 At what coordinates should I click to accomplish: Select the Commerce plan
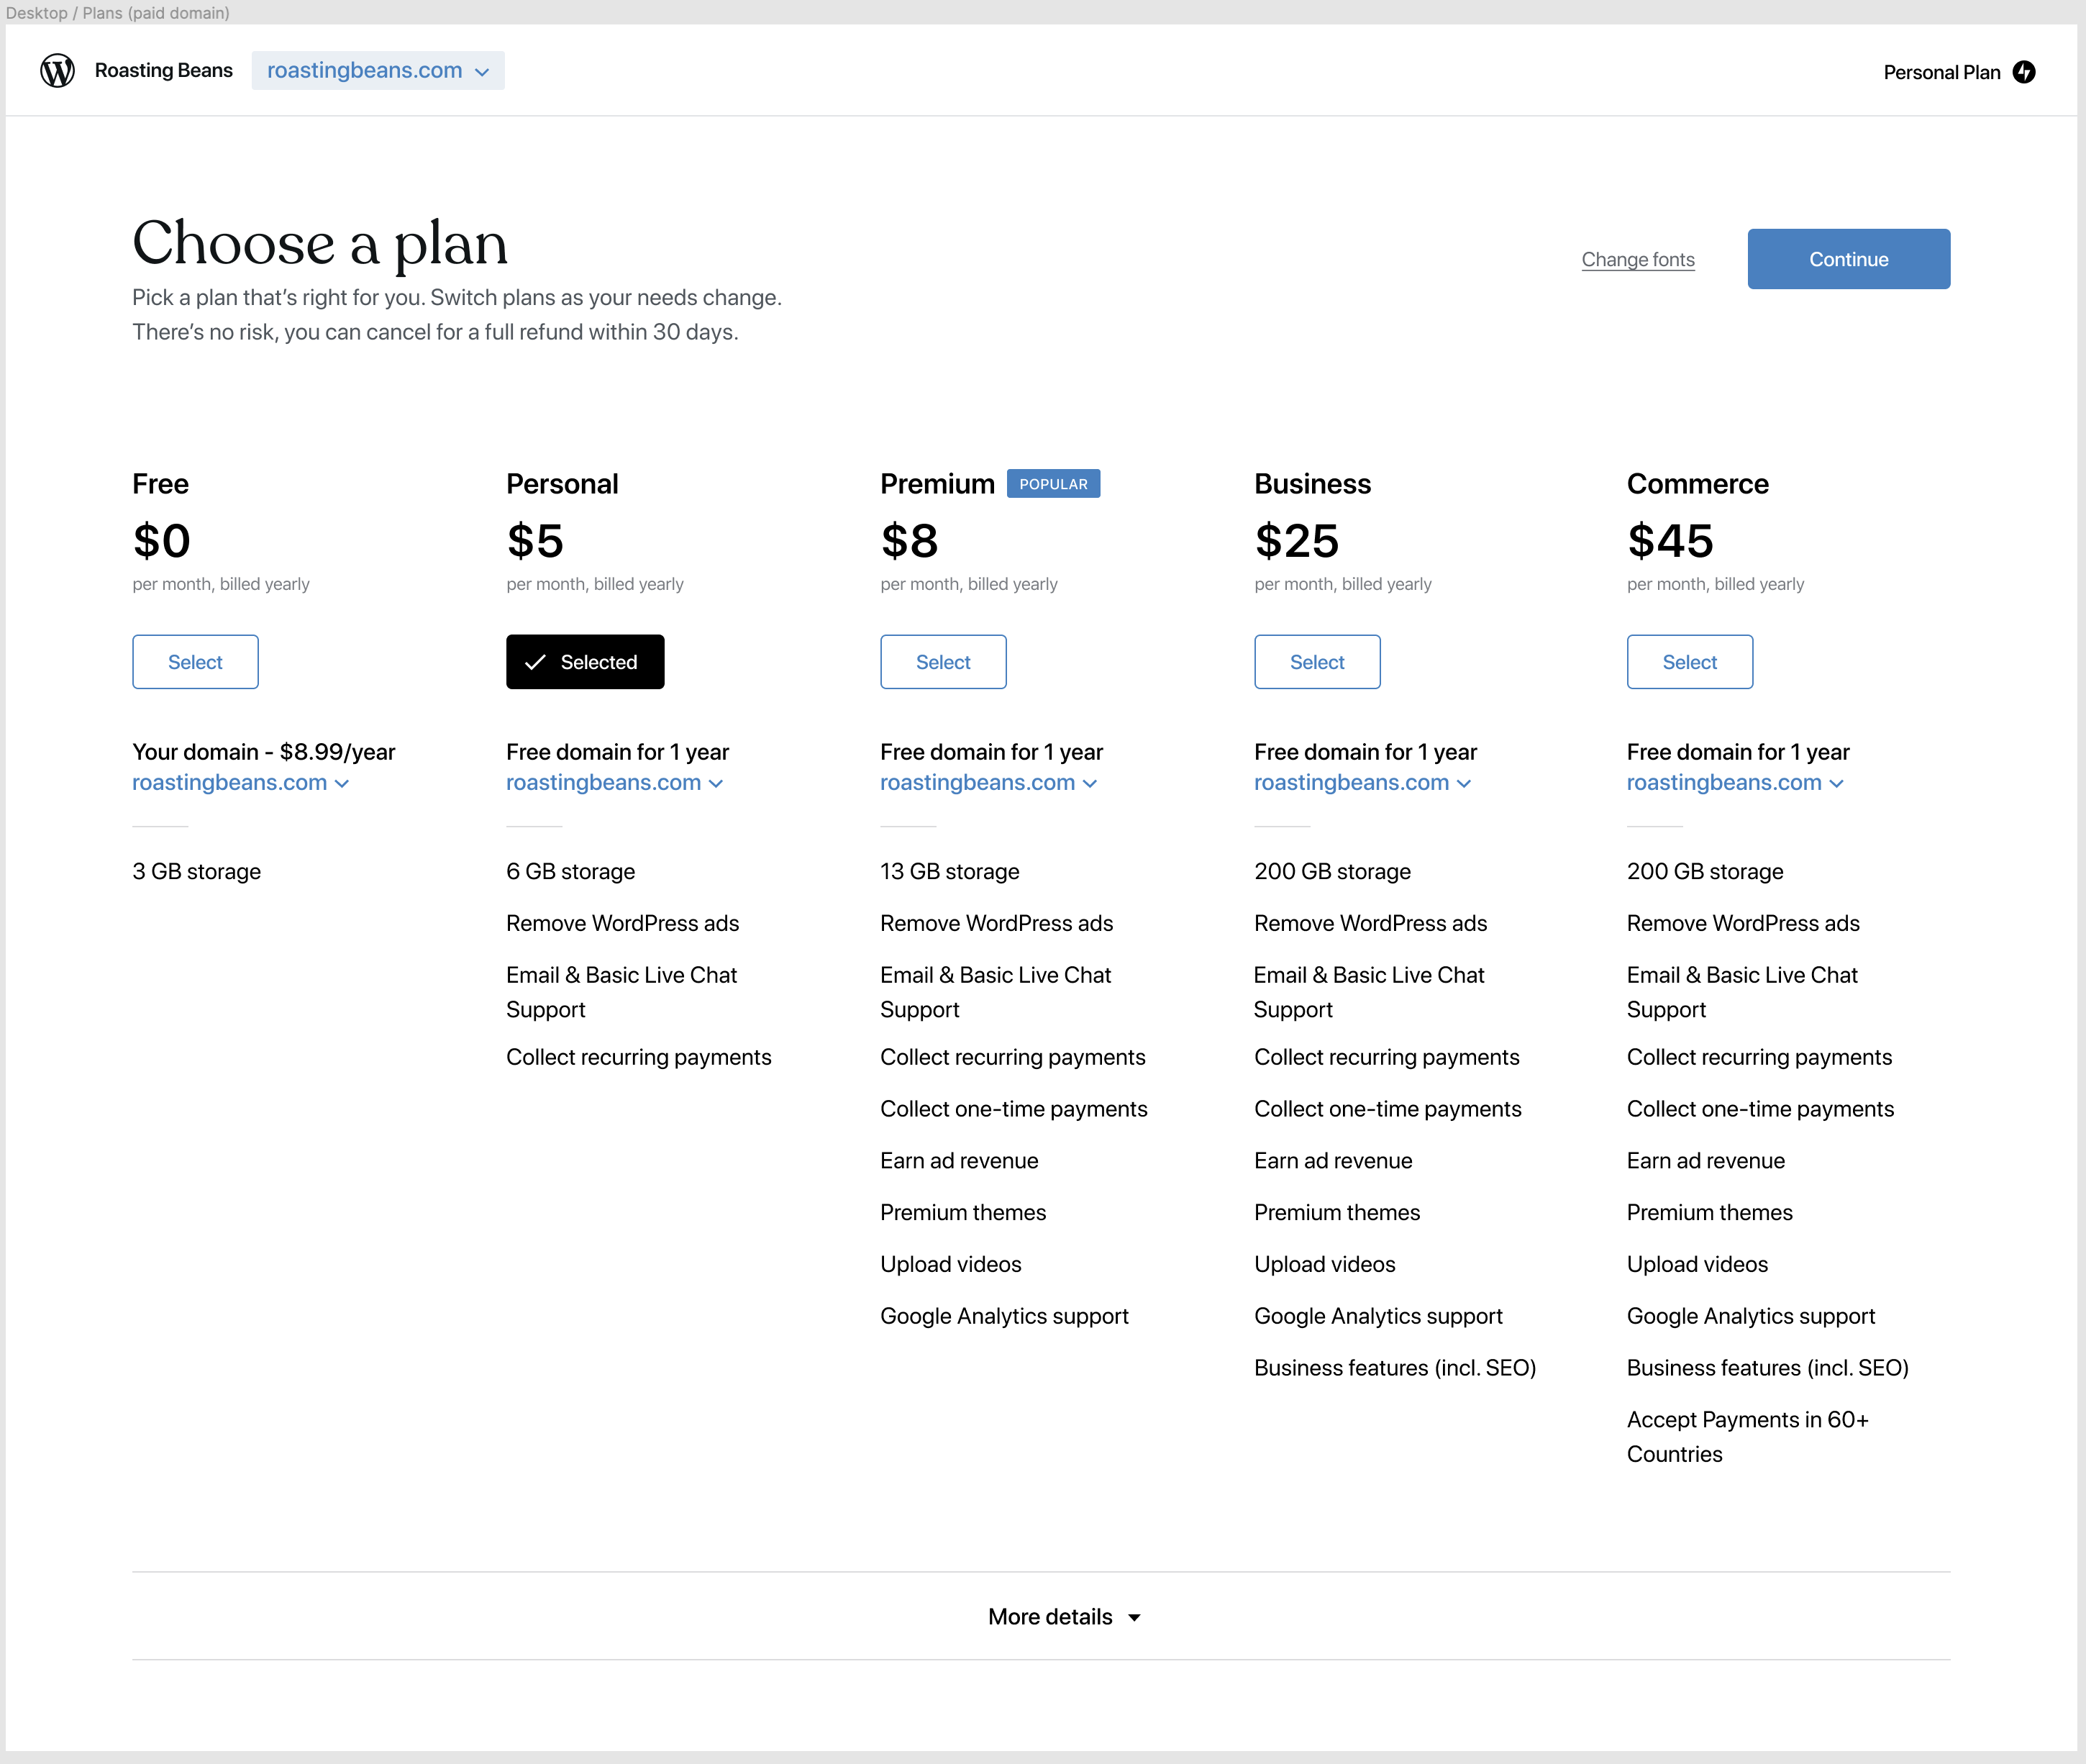pyautogui.click(x=1689, y=662)
